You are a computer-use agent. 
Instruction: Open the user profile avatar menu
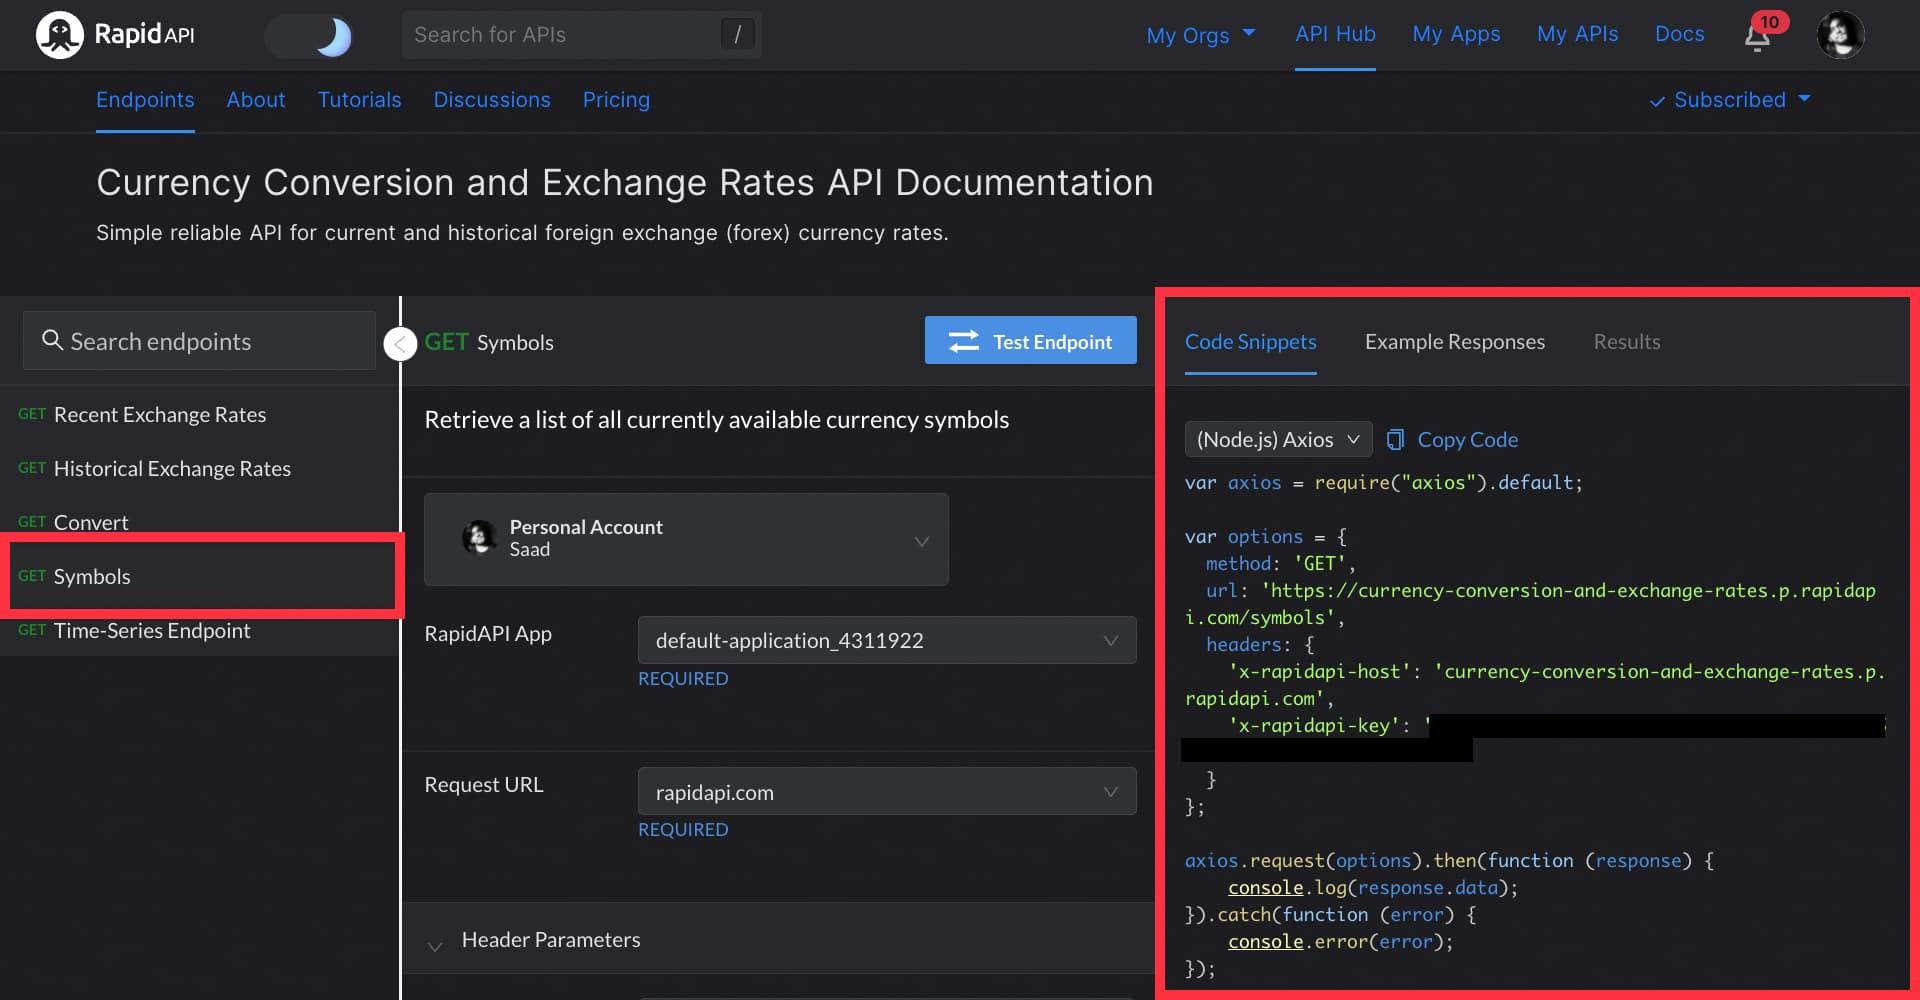click(1840, 35)
